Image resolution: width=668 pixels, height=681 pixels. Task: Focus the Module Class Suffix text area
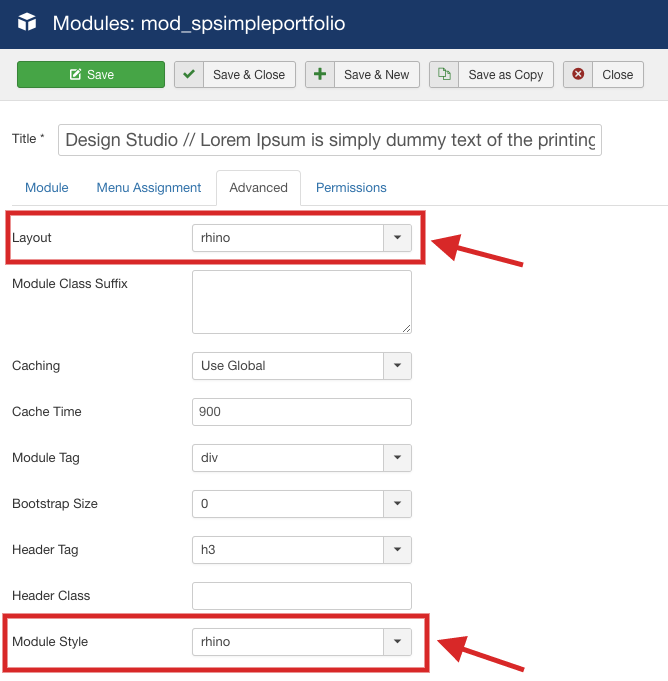coord(301,301)
